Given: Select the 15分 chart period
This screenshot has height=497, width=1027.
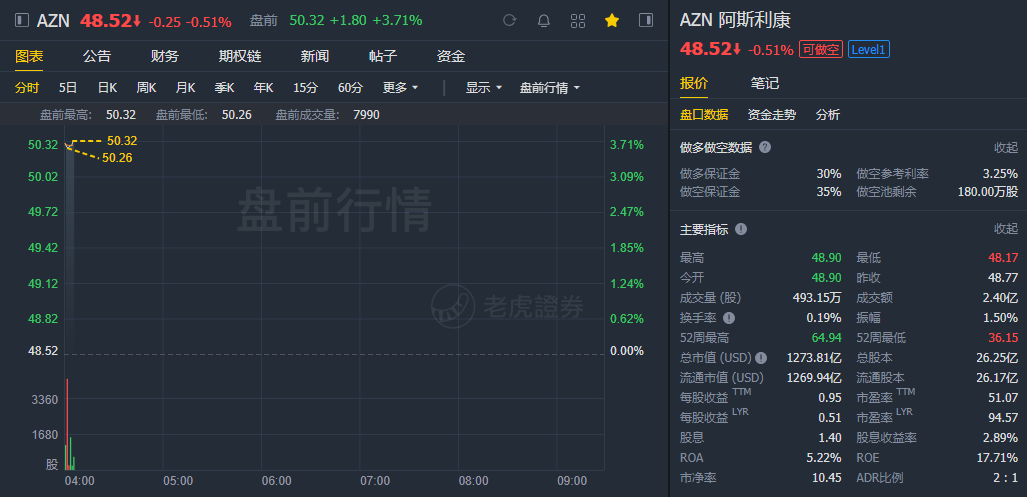Looking at the screenshot, I should (305, 88).
